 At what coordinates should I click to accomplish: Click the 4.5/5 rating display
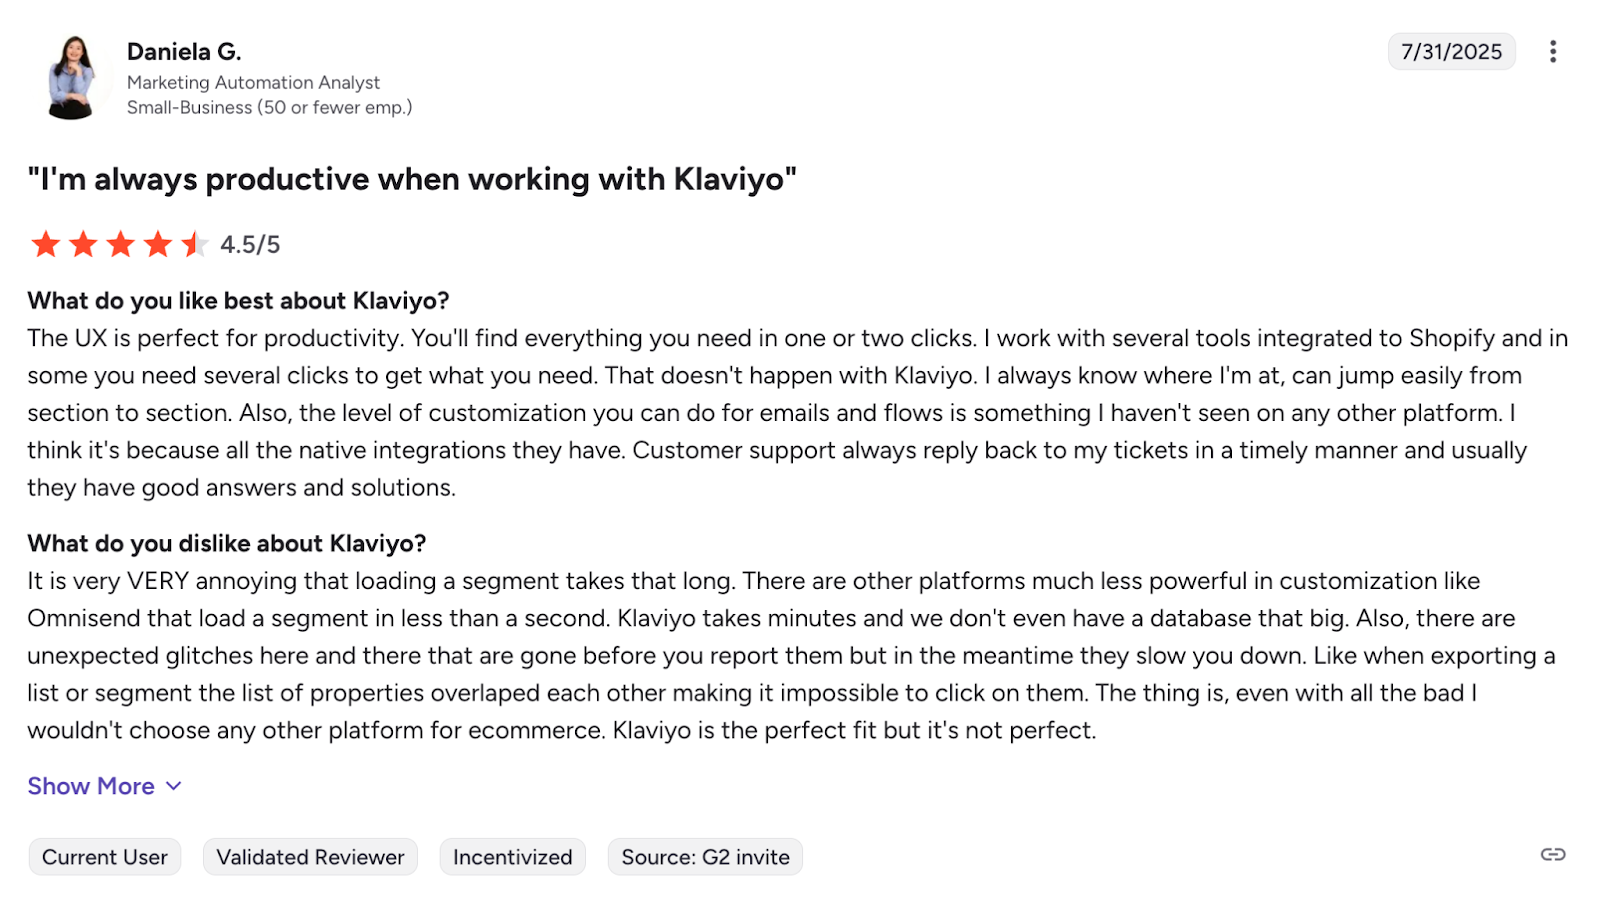249,243
